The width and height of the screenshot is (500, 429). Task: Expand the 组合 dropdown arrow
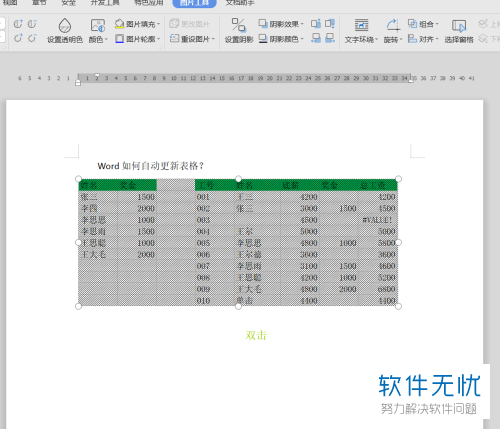[437, 24]
